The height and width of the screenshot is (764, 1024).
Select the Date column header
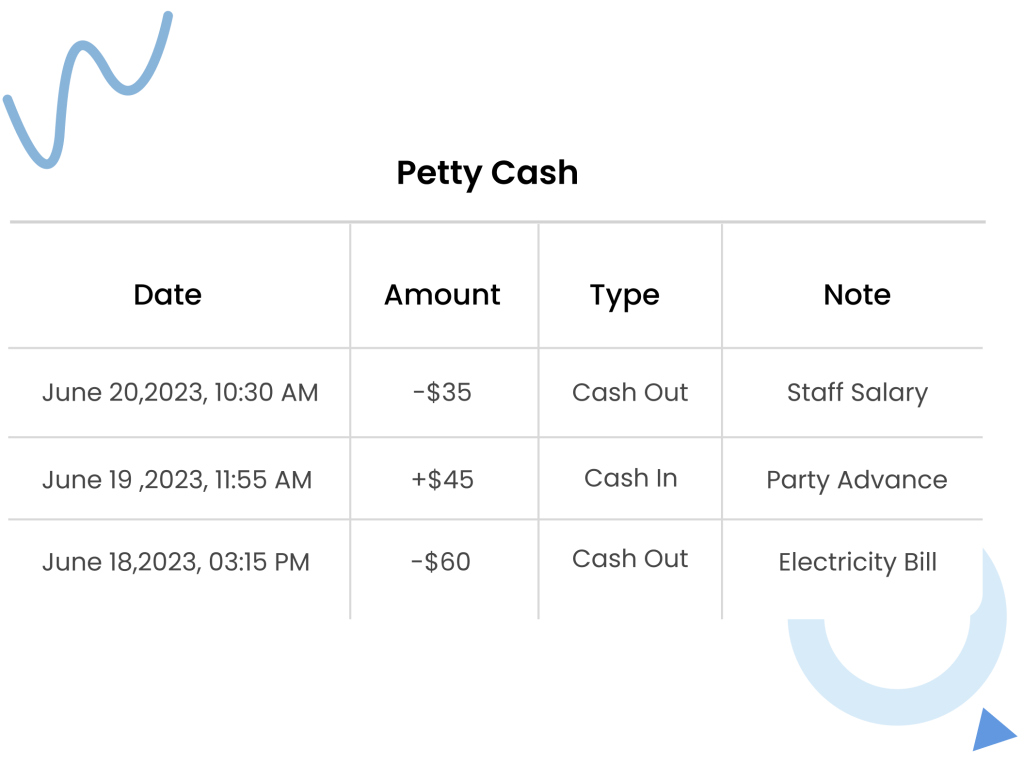click(168, 294)
